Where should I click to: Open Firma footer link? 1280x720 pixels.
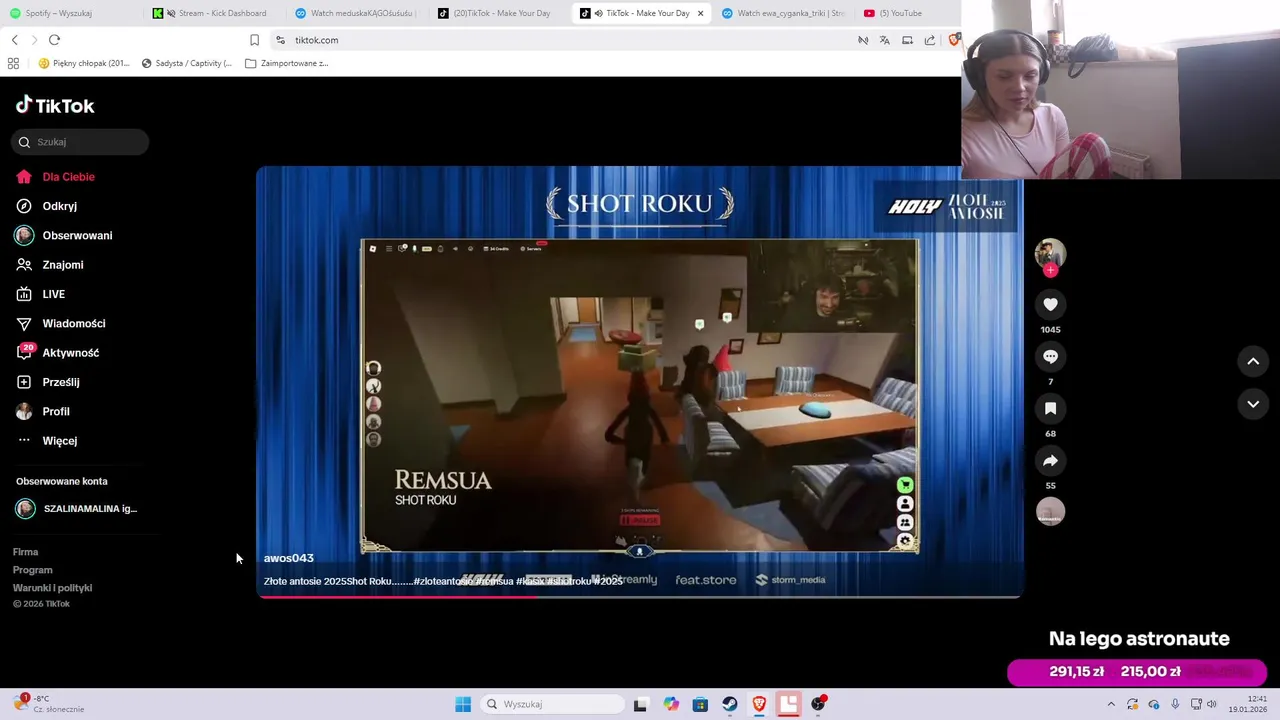pos(26,552)
